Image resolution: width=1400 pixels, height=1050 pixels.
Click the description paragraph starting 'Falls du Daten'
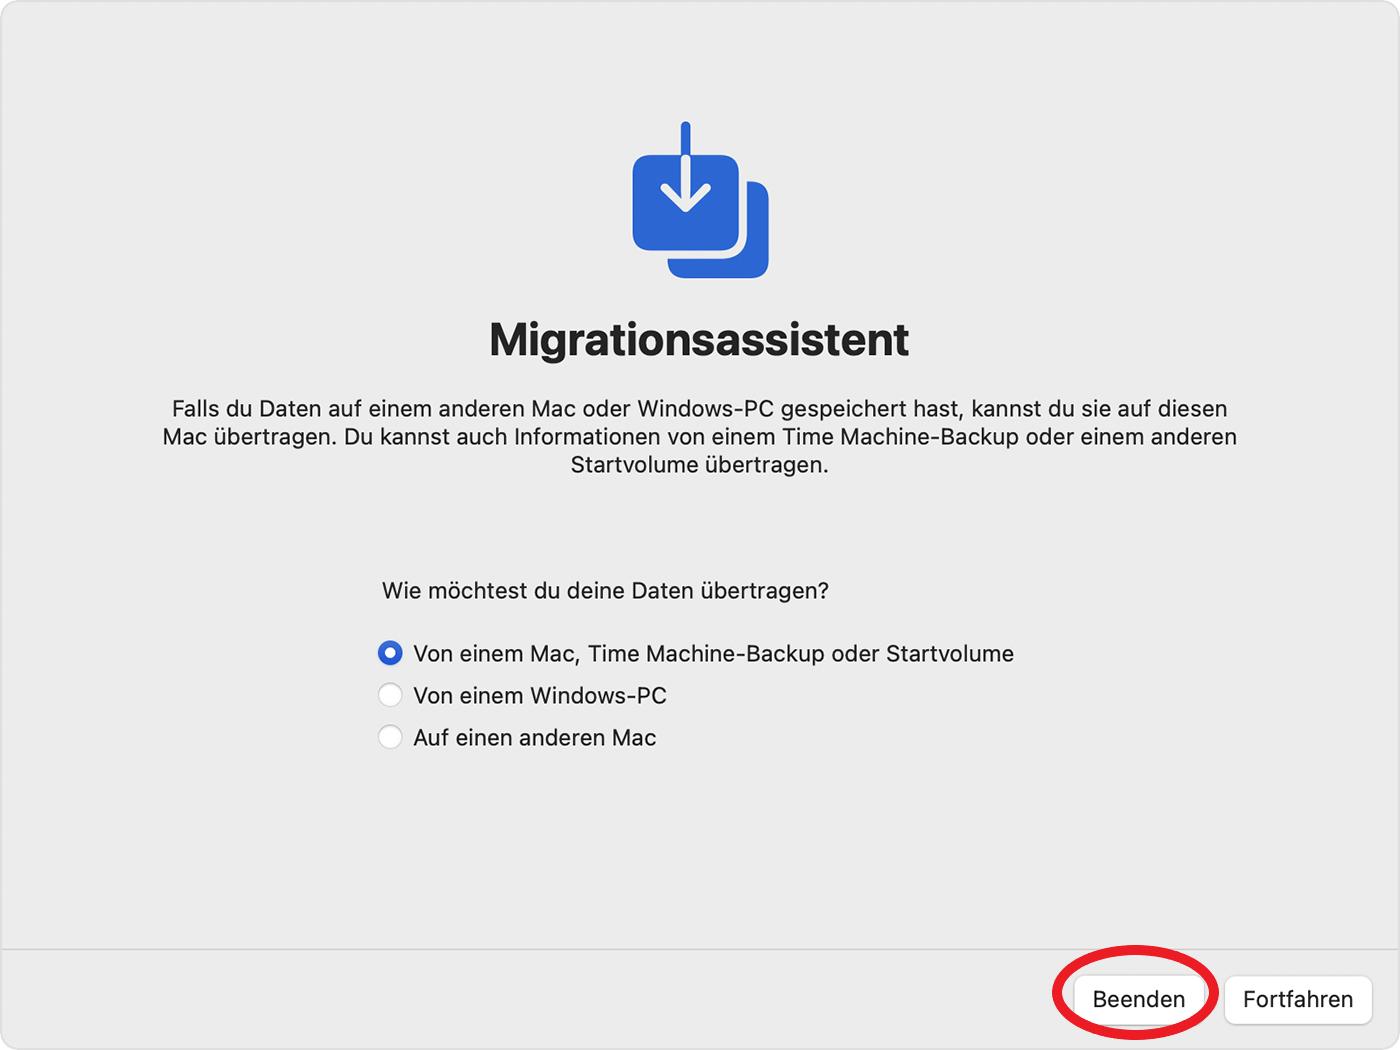click(700, 437)
